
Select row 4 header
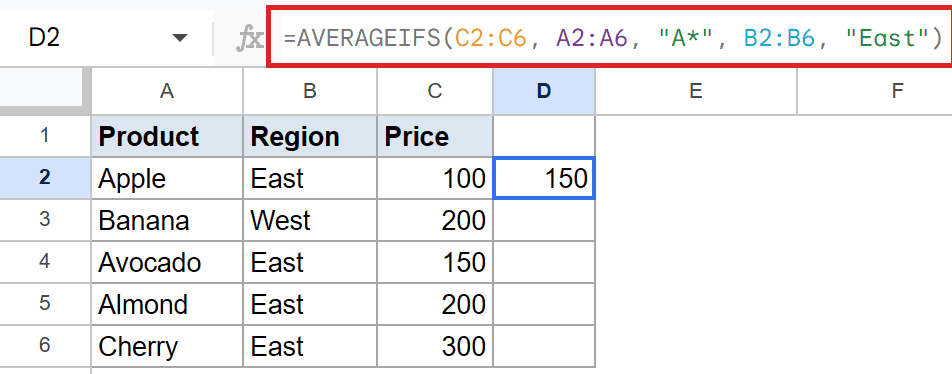pos(45,262)
